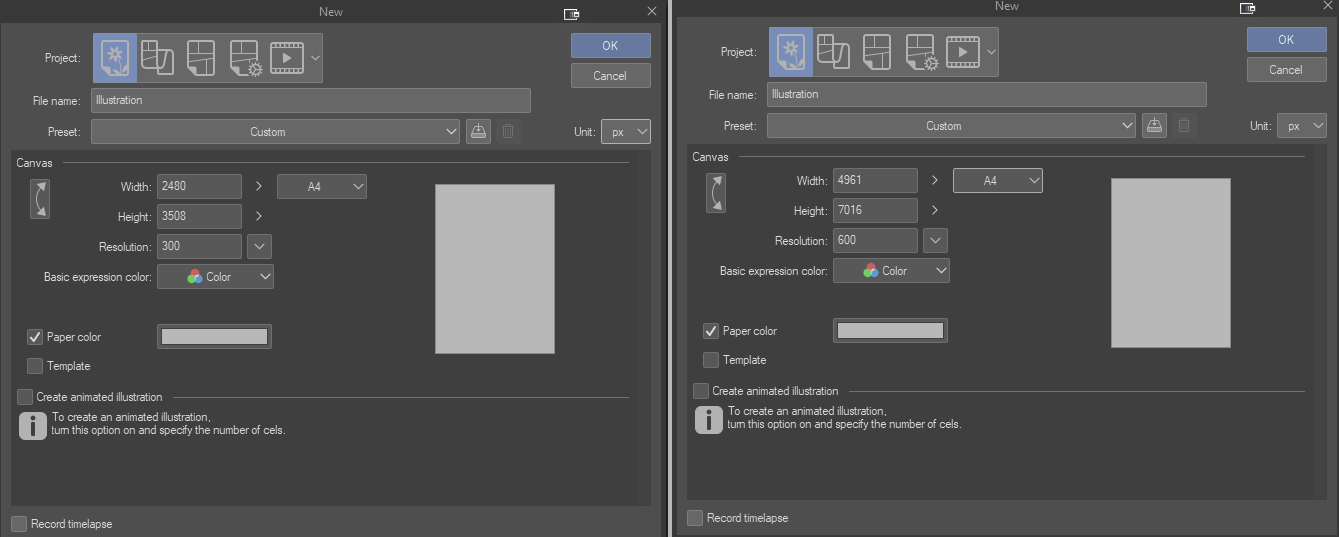Toggle Paper color checkbox in right dialog
1339x537 pixels.
711,331
